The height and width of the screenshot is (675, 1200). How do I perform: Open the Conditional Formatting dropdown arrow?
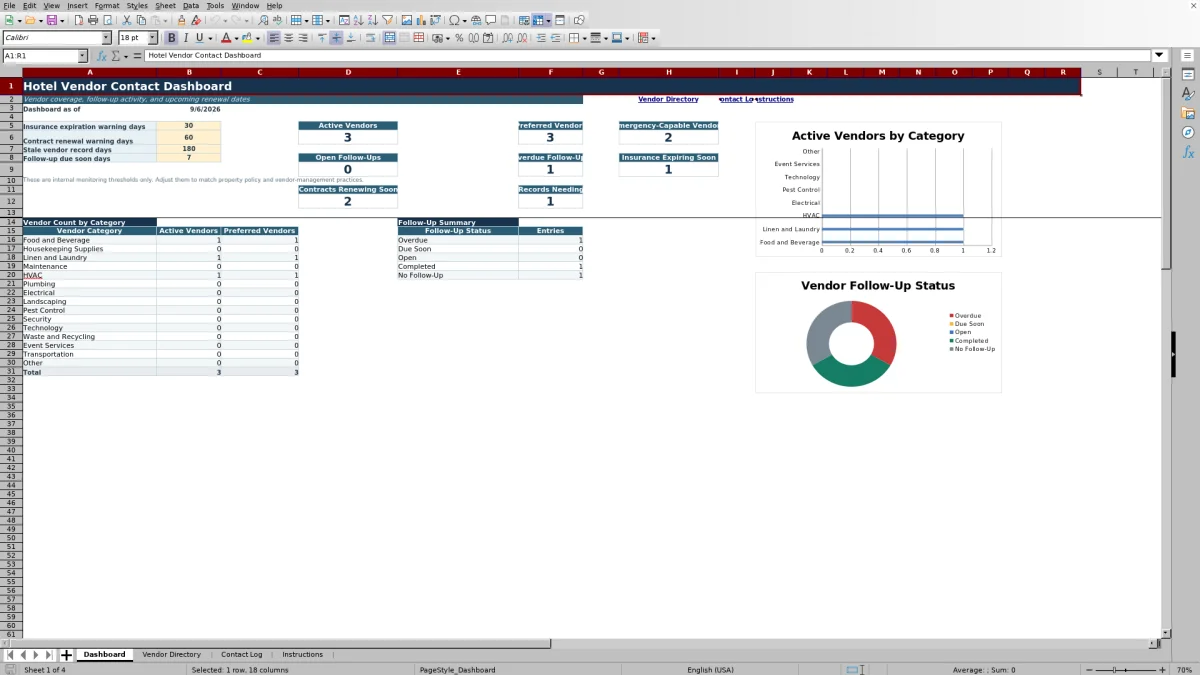tap(653, 38)
